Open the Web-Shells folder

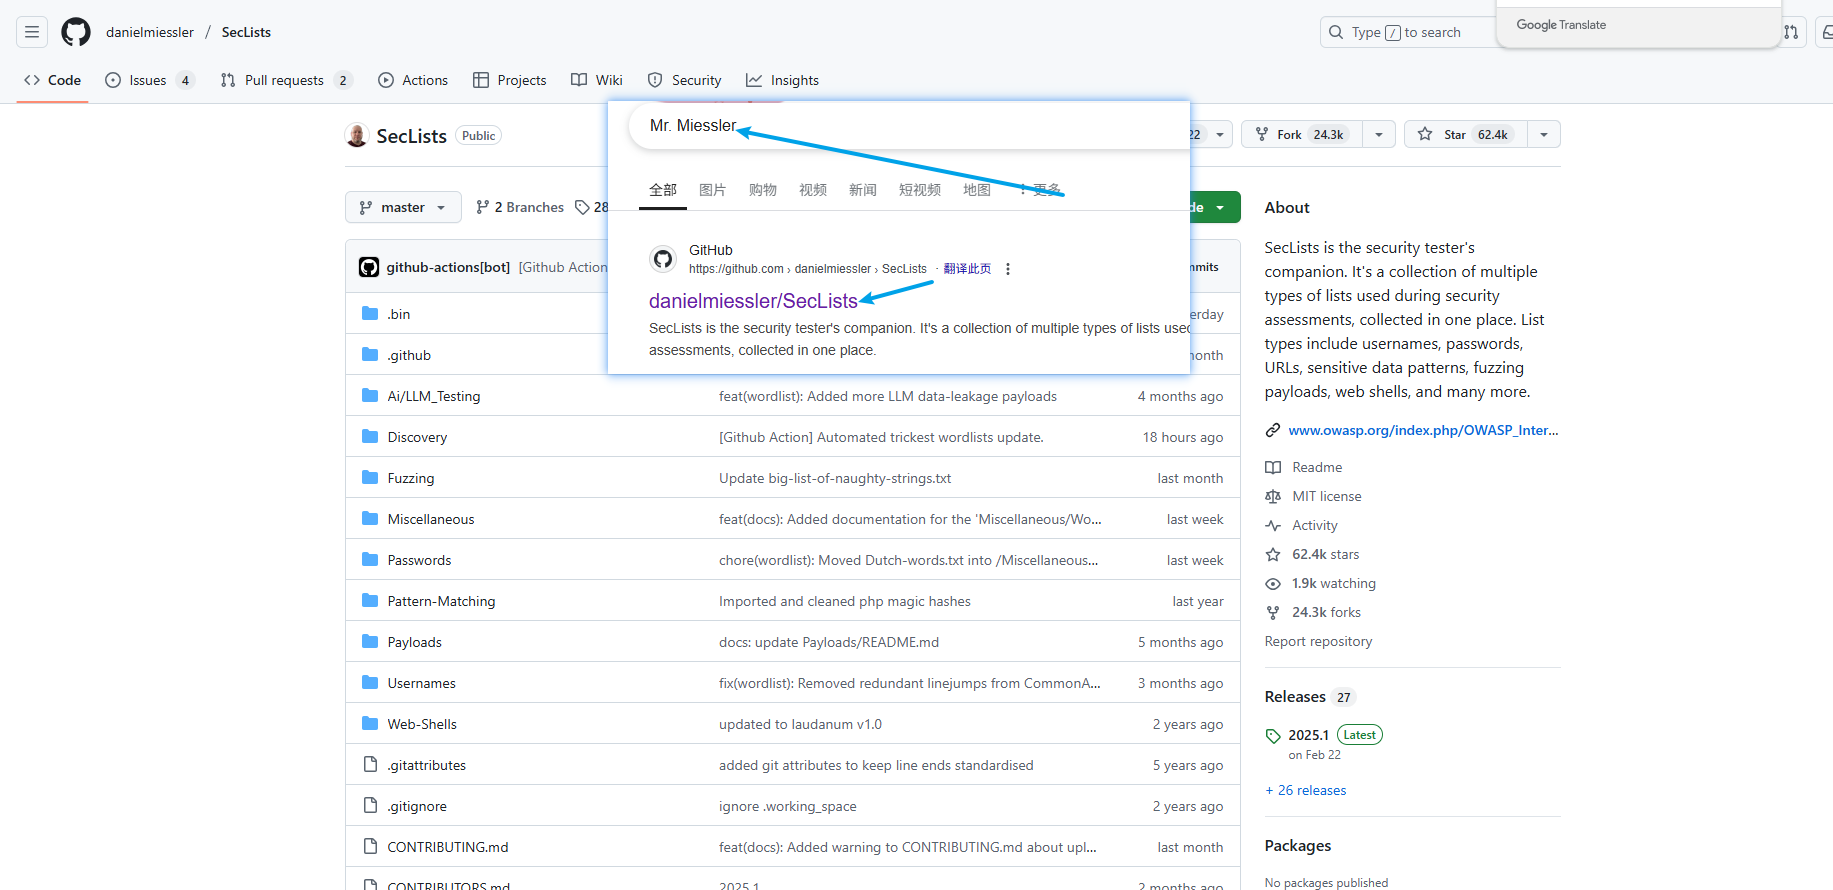422,724
